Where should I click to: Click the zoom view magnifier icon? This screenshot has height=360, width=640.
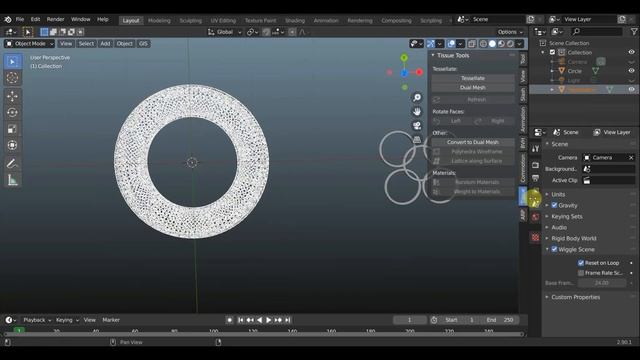[417, 98]
